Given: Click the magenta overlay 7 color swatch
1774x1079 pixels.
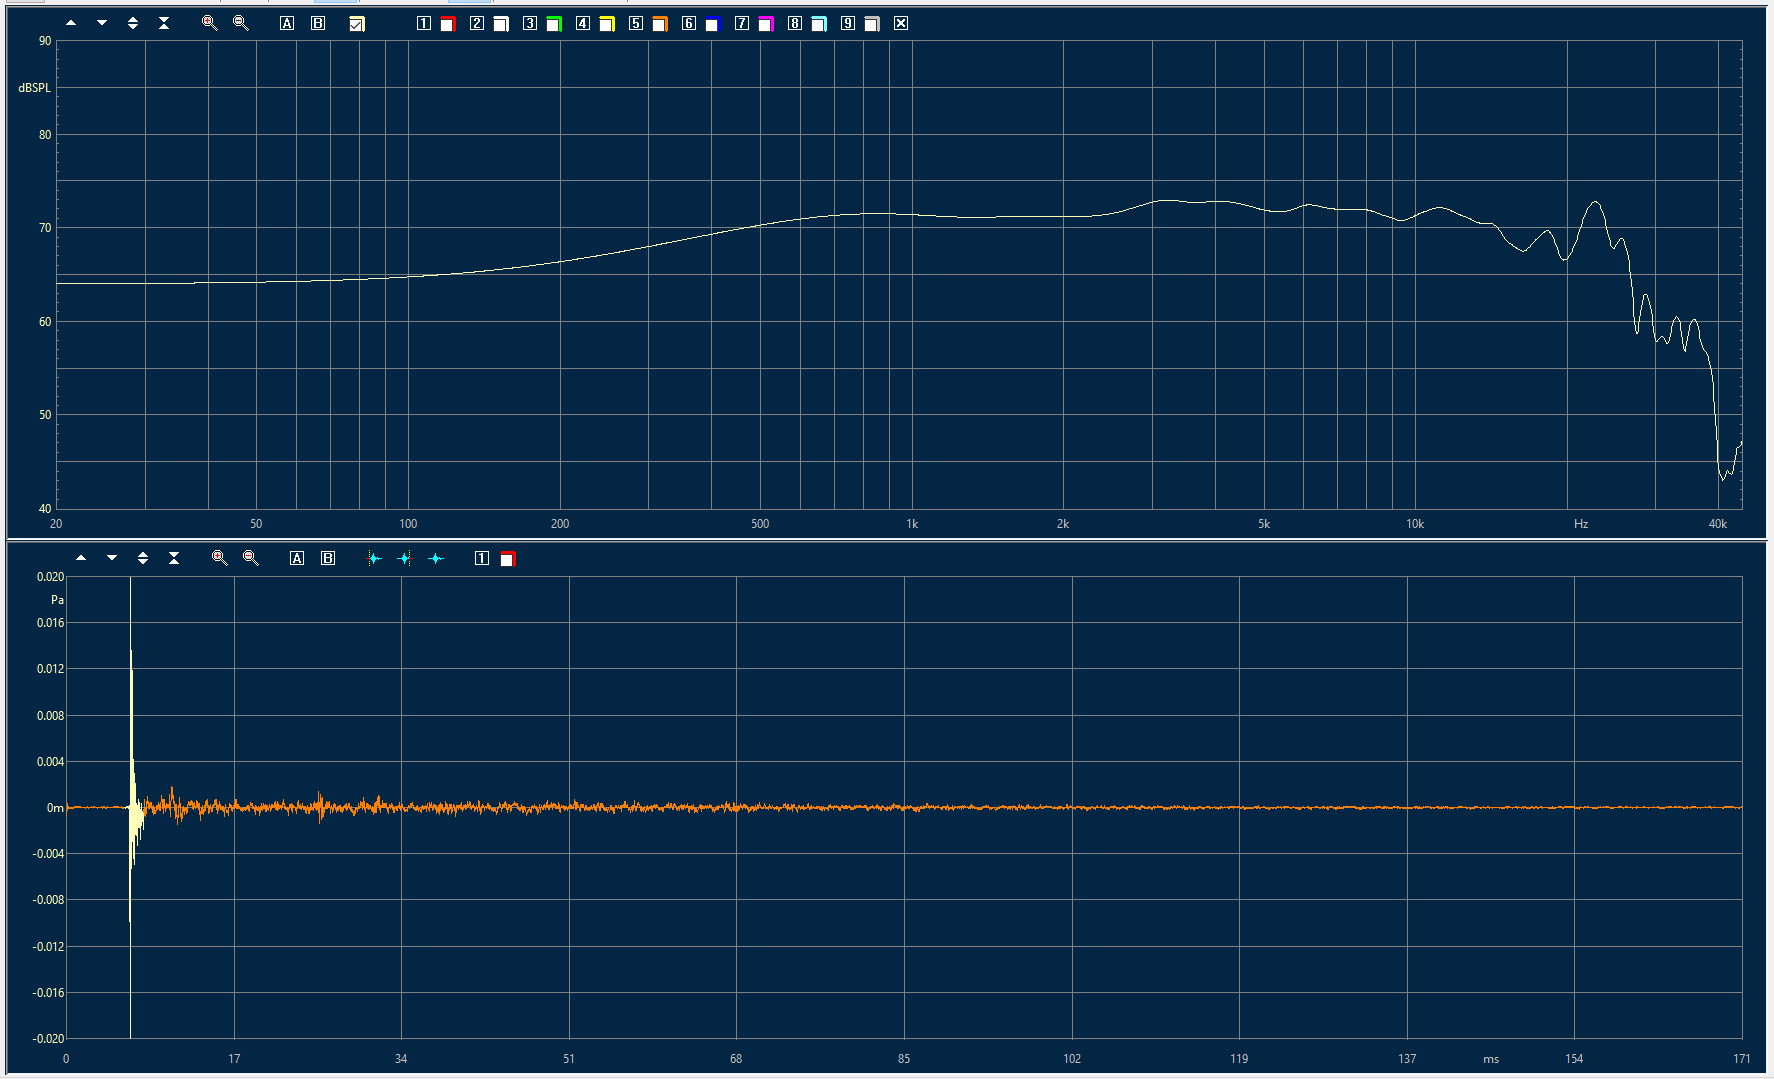Looking at the screenshot, I should [766, 24].
